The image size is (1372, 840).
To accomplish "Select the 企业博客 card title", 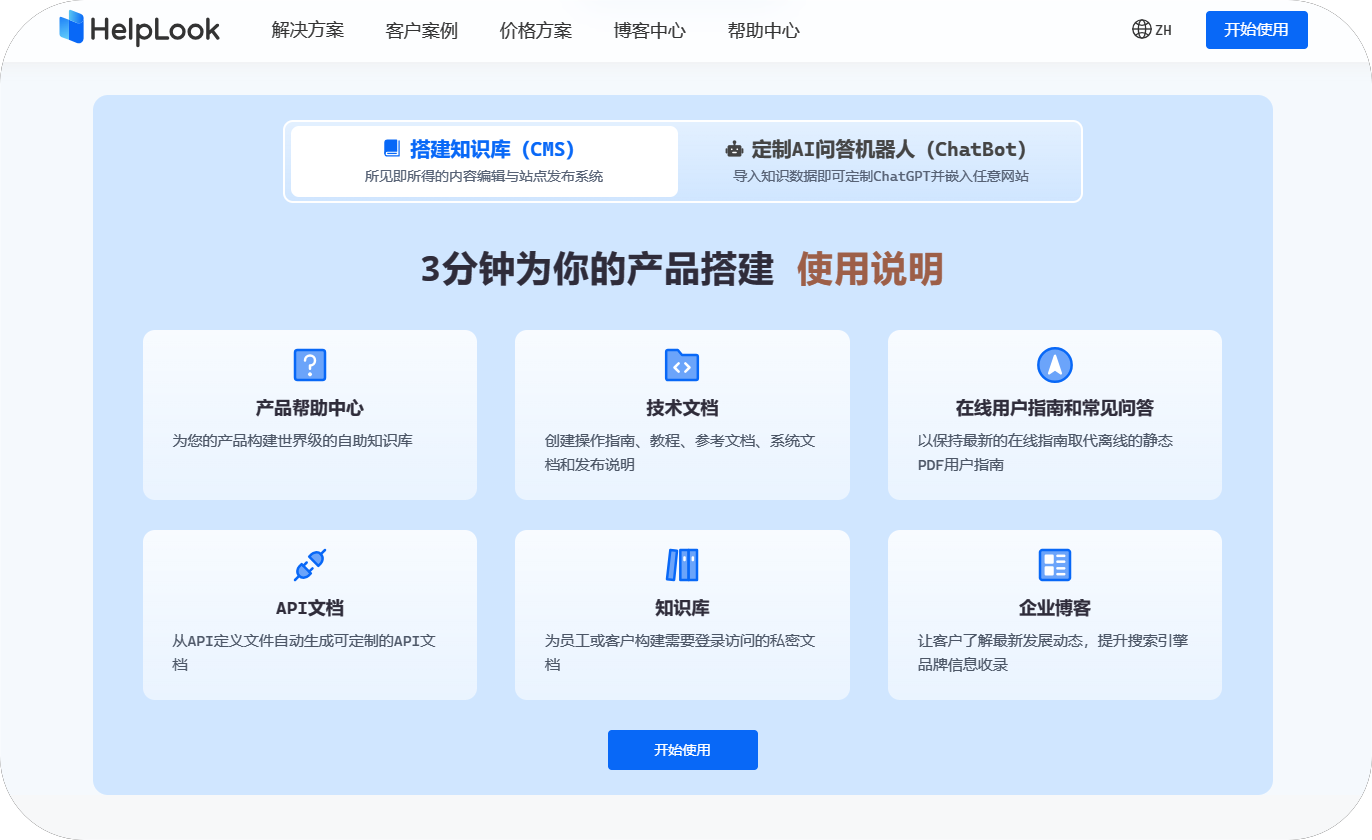I will 1055,608.
